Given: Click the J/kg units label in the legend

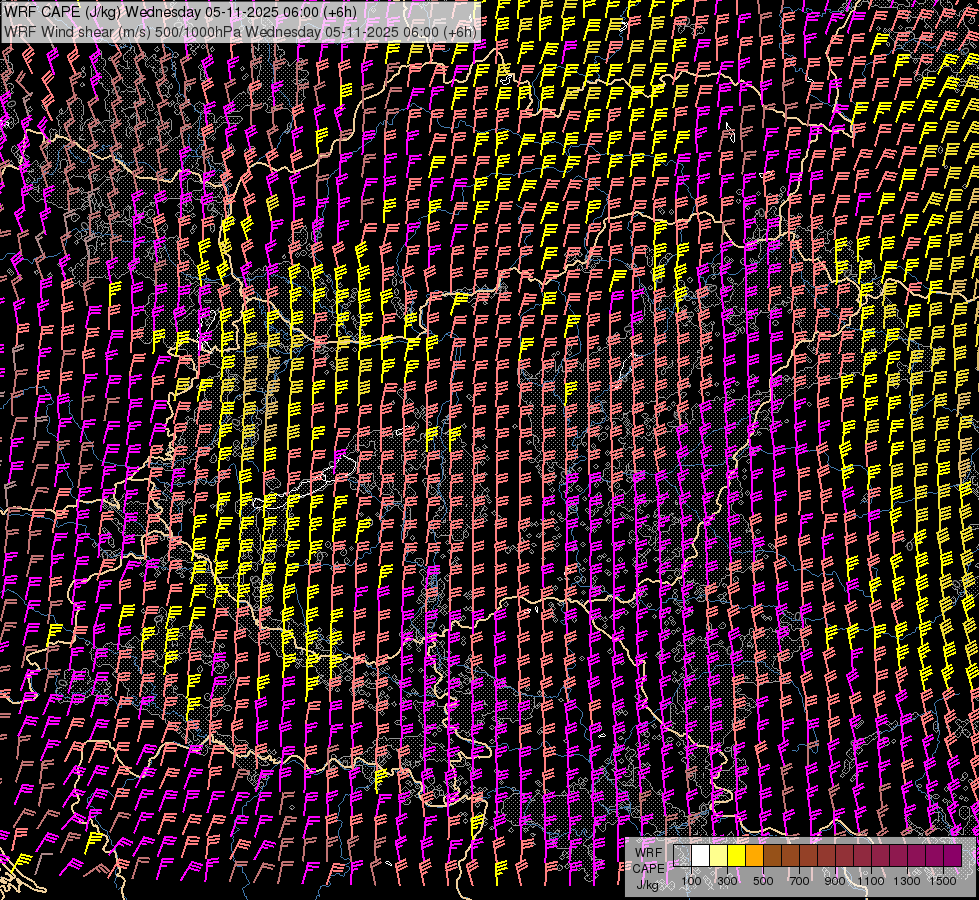Looking at the screenshot, I should [648, 884].
